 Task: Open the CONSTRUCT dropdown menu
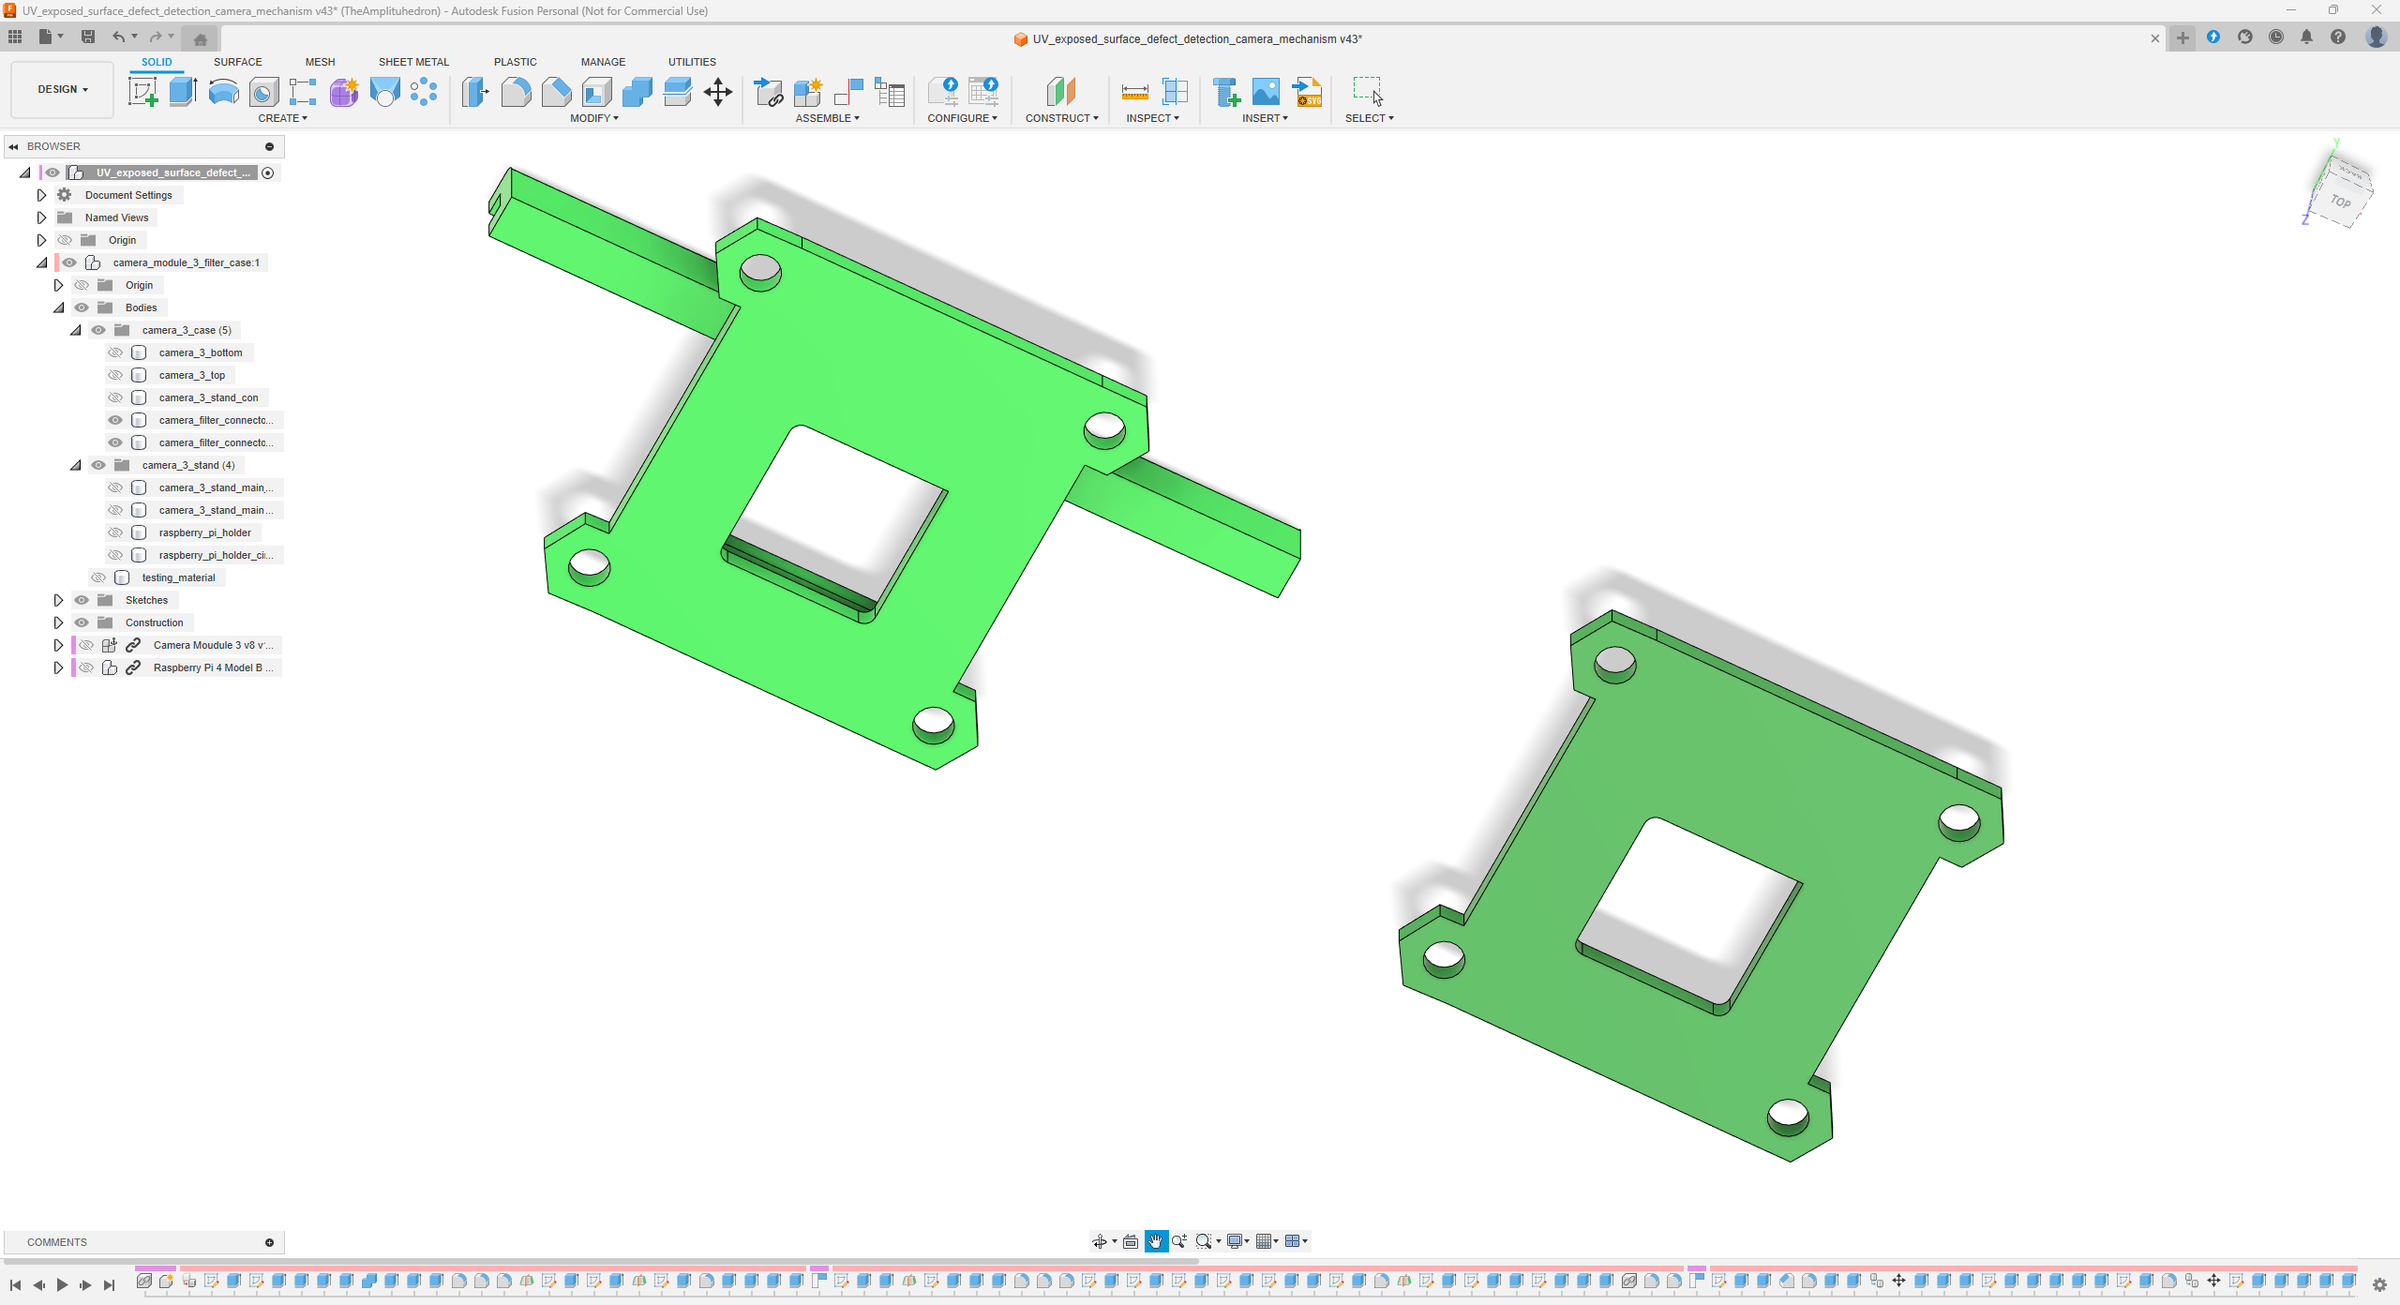[x=1062, y=118]
